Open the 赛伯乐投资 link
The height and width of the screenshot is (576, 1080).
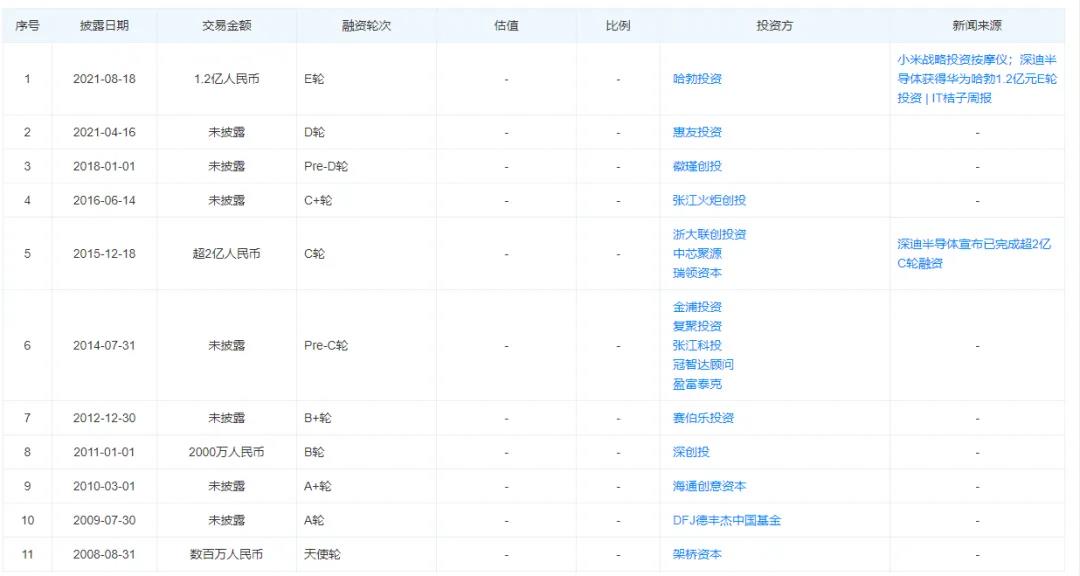click(703, 418)
